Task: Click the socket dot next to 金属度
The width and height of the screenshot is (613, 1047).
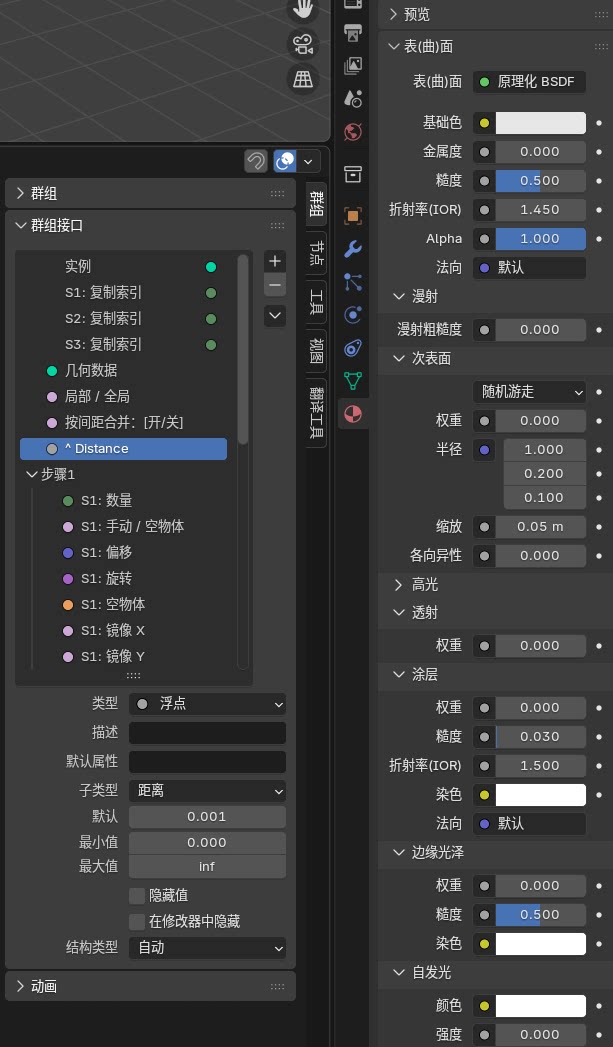Action: 484,152
